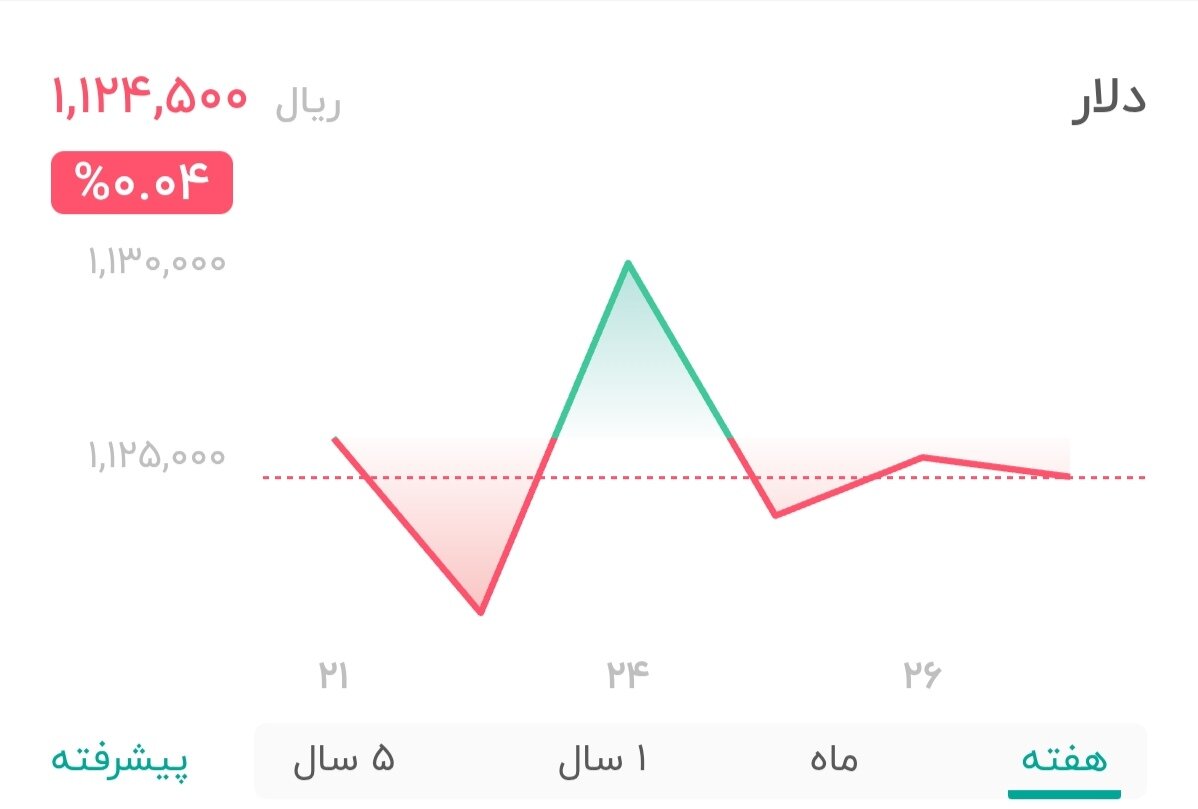
Task: Select the هفته (week) time range tab
Action: click(1062, 762)
